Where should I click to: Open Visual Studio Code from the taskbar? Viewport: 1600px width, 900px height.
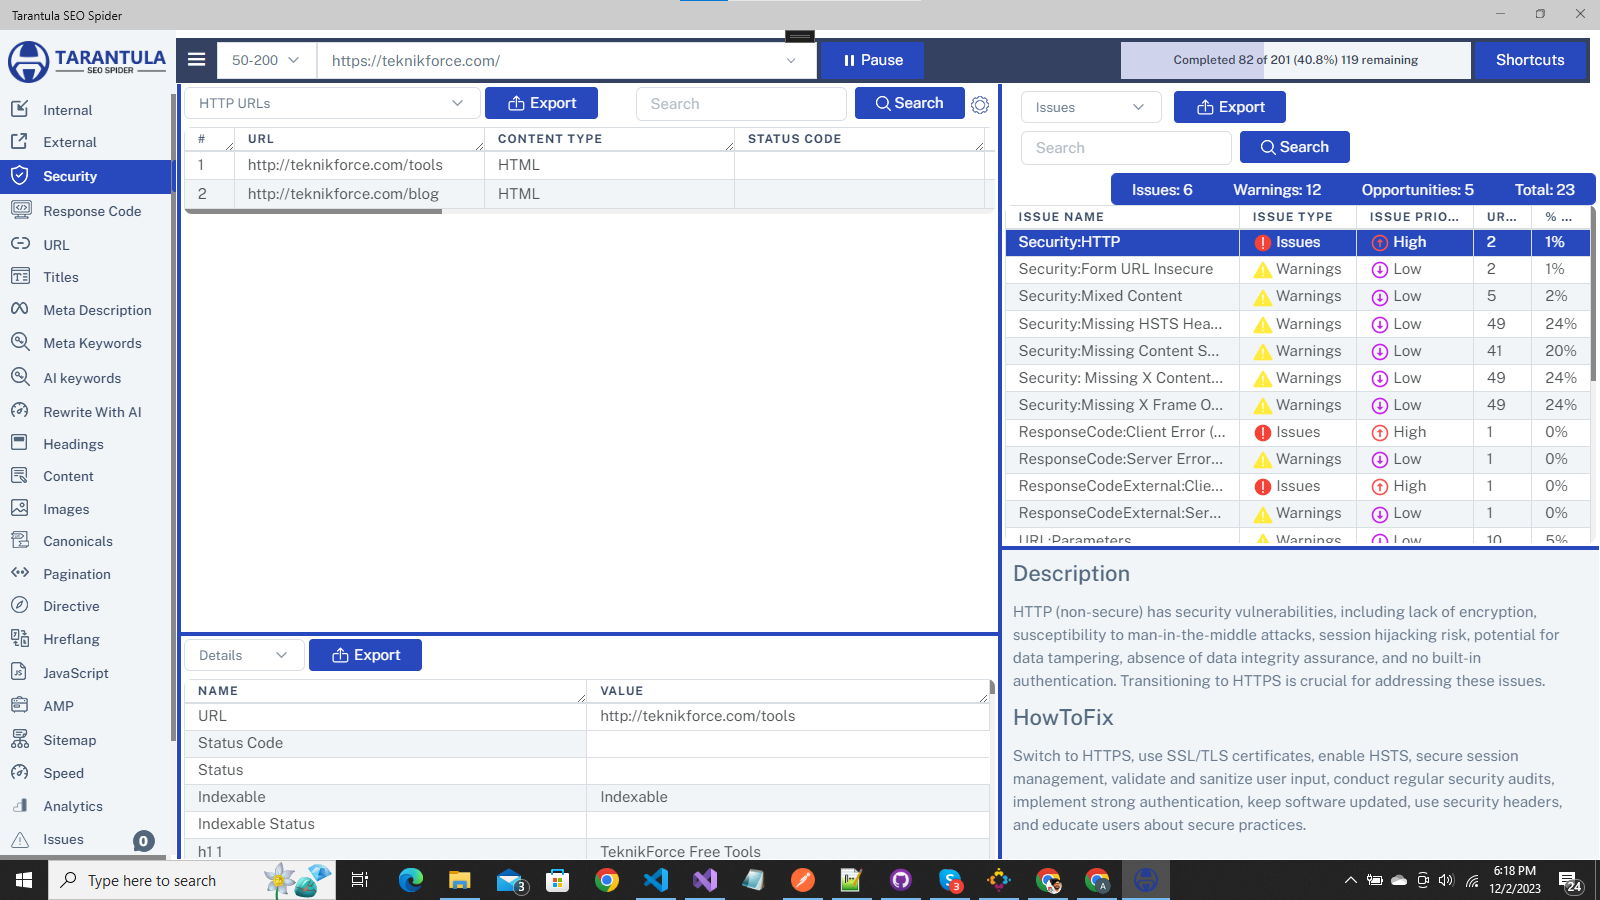coord(656,880)
